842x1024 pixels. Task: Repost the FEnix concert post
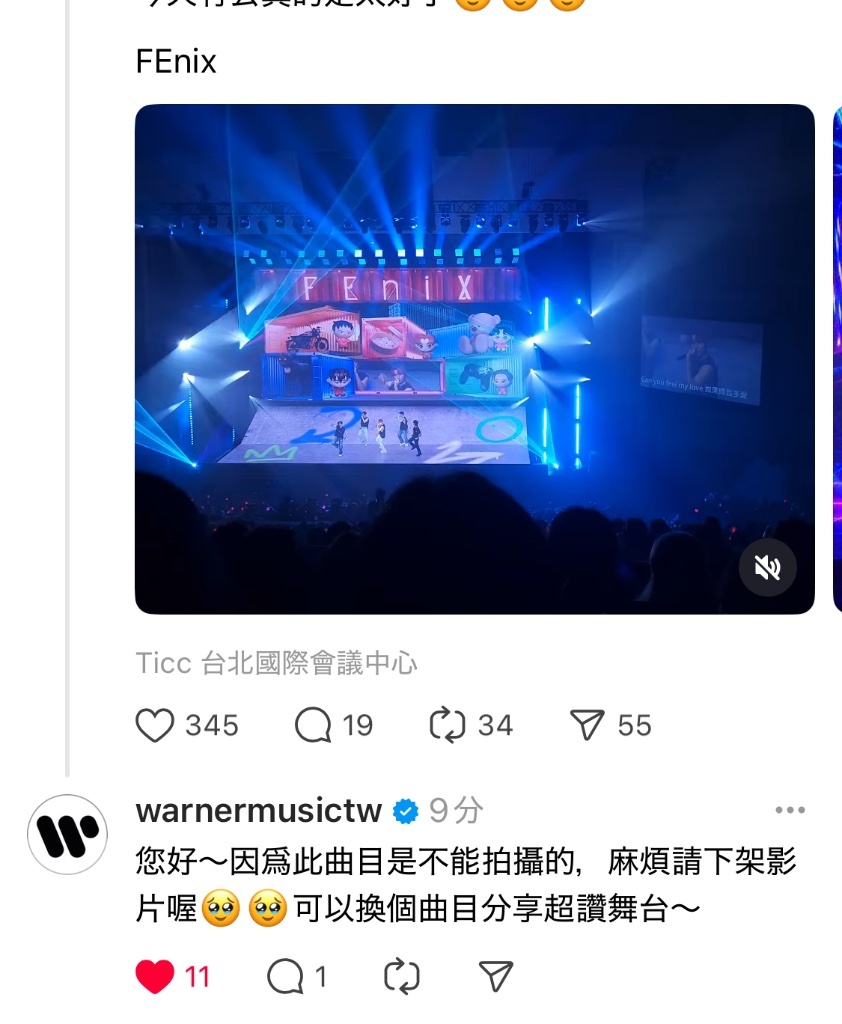447,726
